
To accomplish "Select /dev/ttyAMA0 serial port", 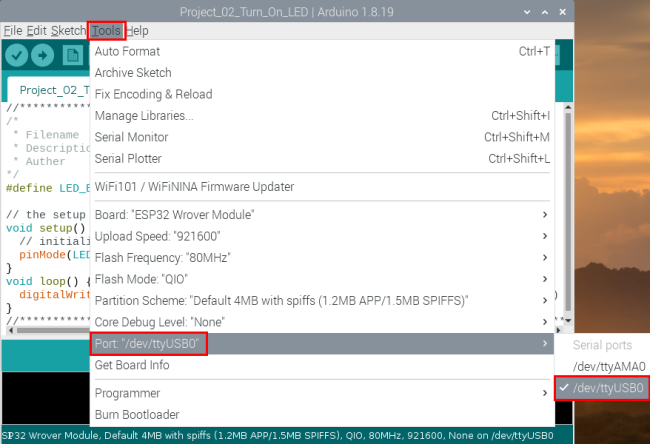I will pyautogui.click(x=602, y=366).
